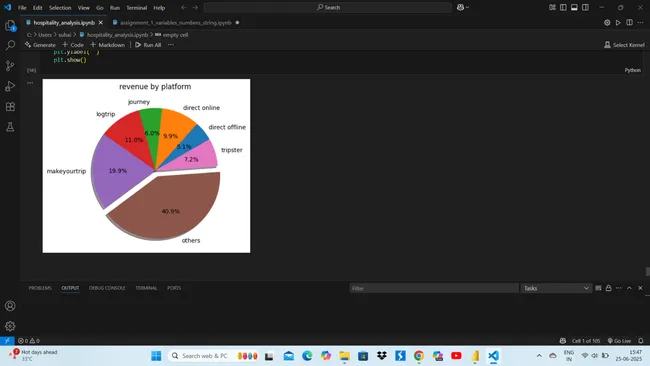Toggle the bottom panel visibility

574,7
